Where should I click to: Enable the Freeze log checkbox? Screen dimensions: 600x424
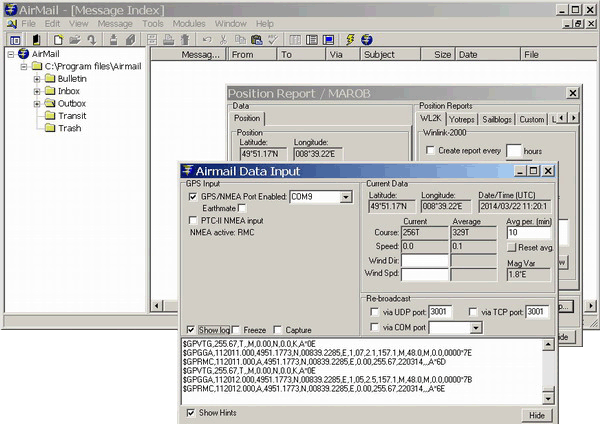[x=236, y=330]
